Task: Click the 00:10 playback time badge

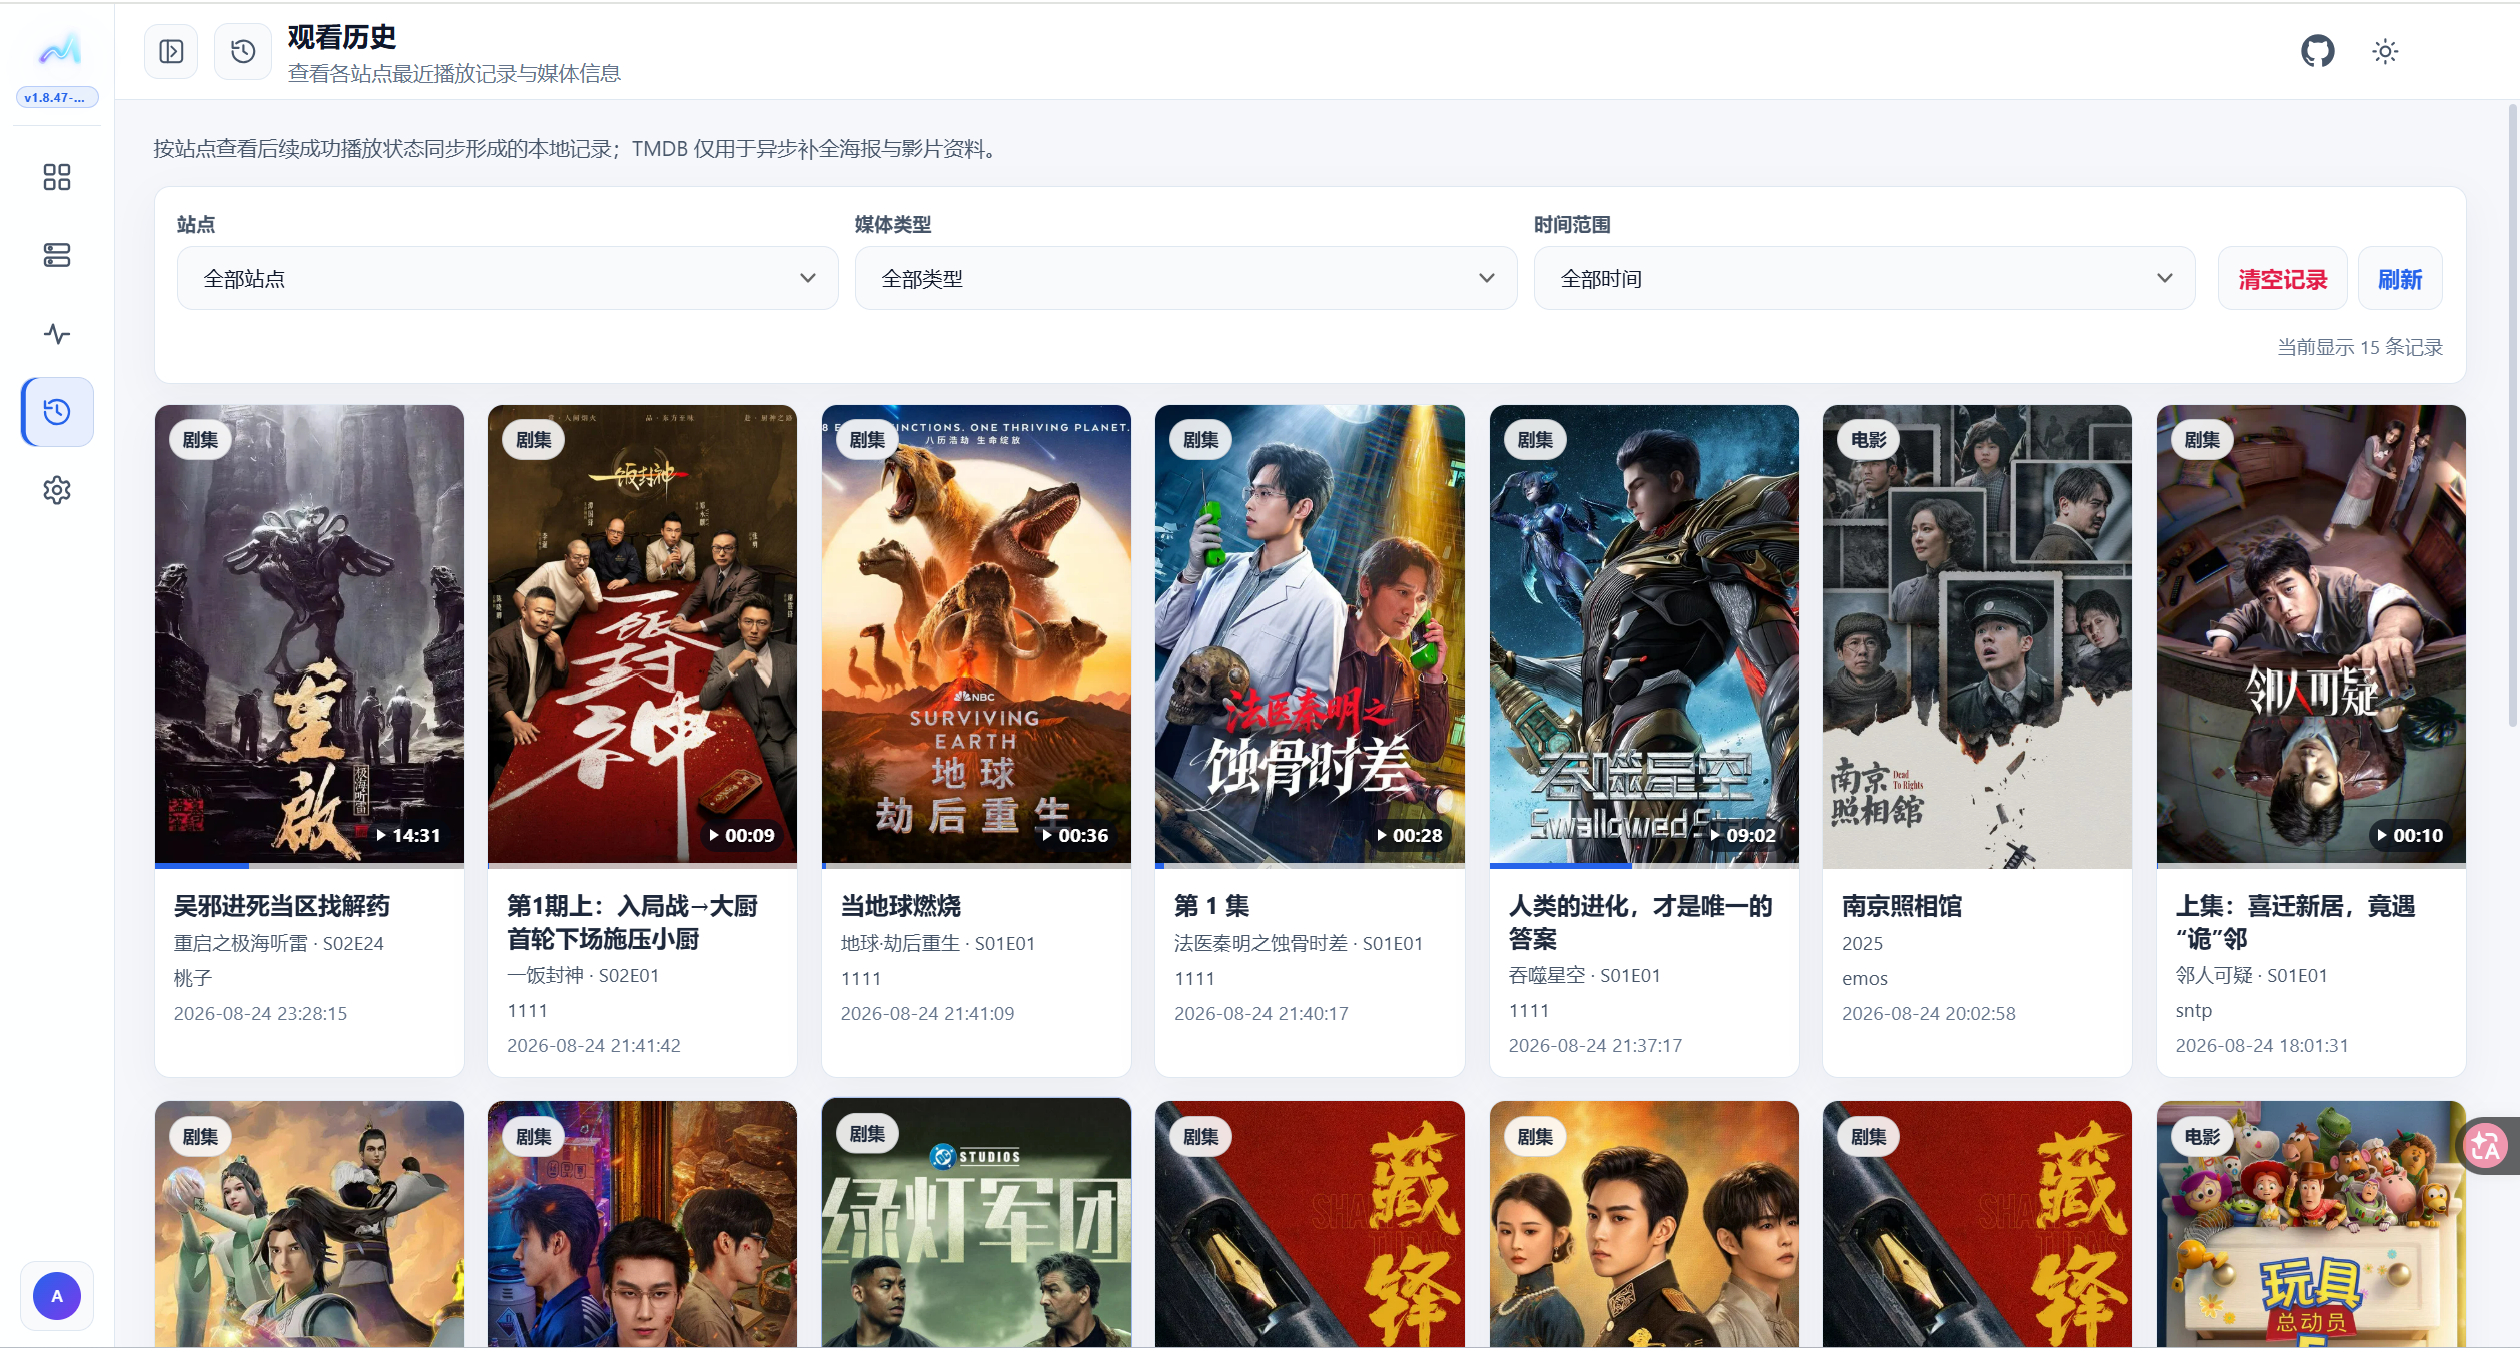Action: tap(2410, 835)
